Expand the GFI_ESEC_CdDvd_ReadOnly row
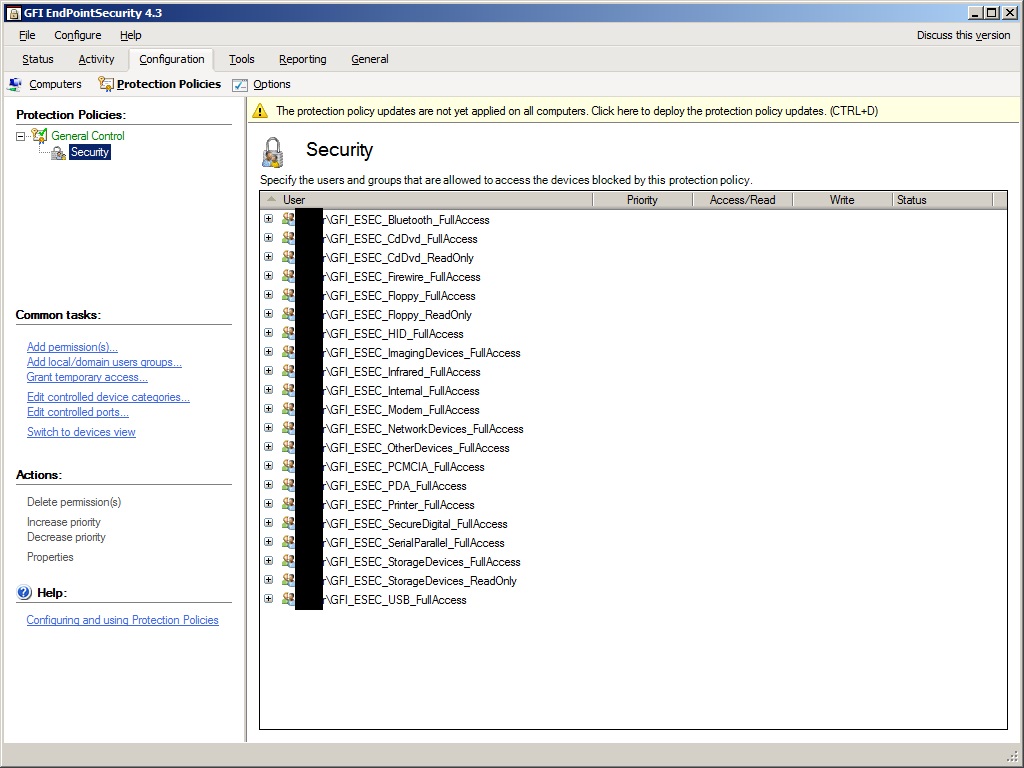 (268, 257)
